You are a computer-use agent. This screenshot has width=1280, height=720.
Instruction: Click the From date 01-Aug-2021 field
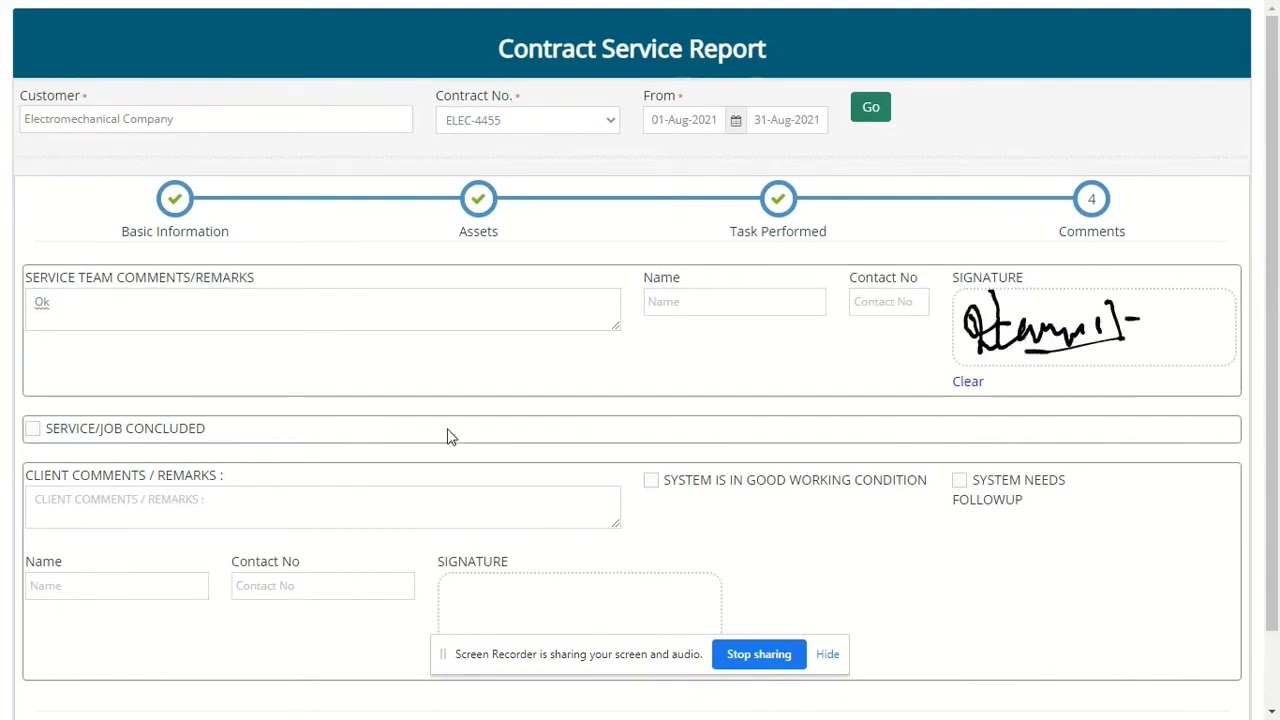[685, 120]
